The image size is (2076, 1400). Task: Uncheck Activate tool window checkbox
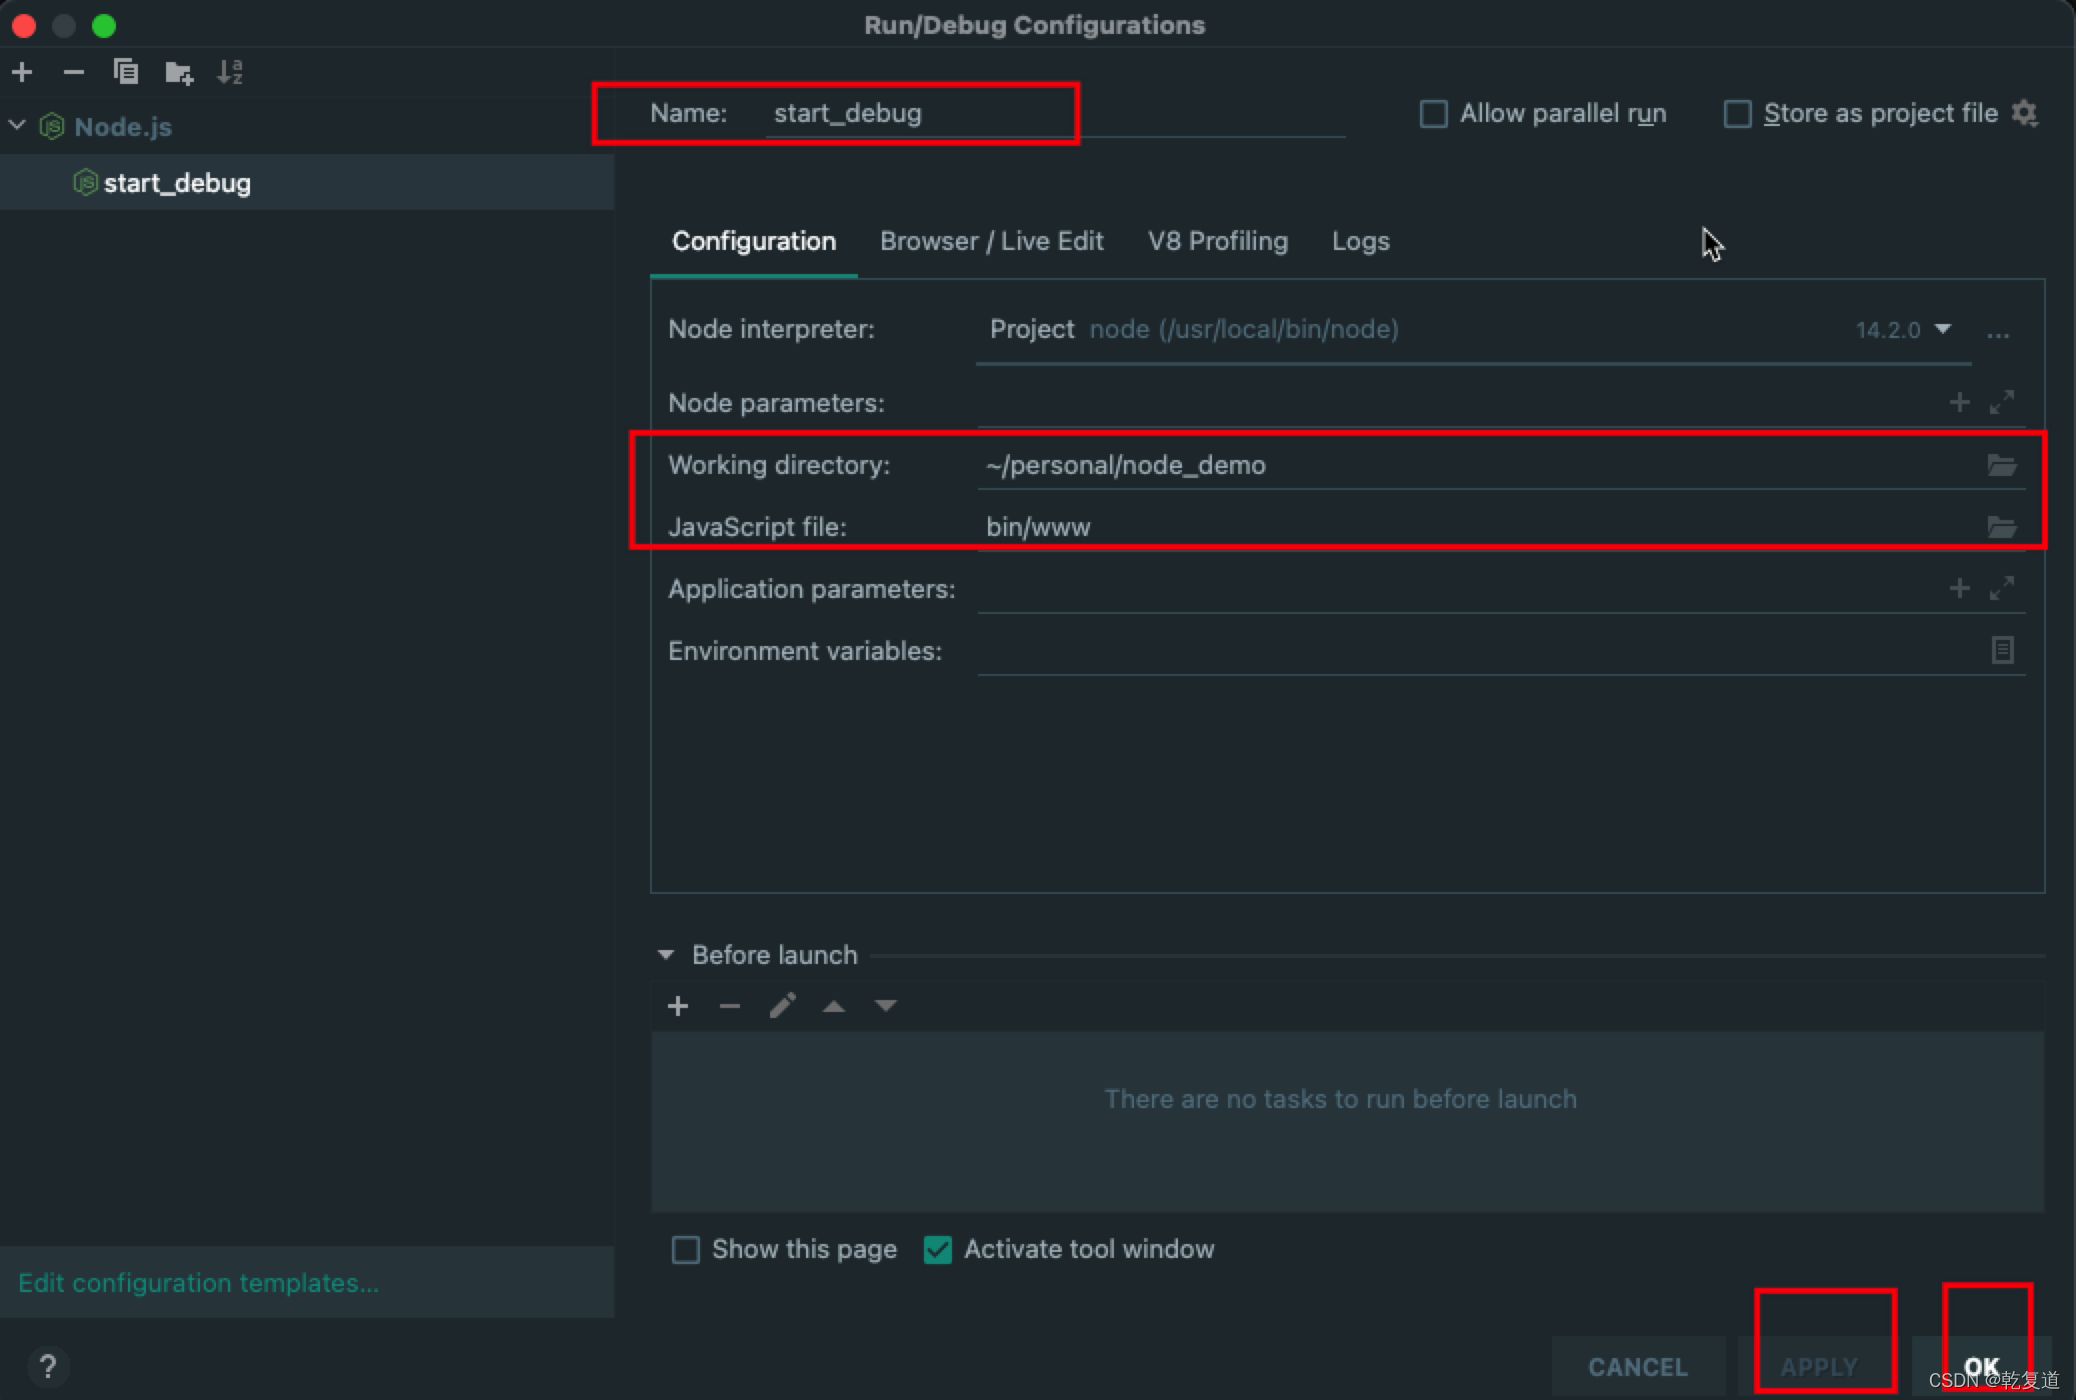pyautogui.click(x=937, y=1250)
